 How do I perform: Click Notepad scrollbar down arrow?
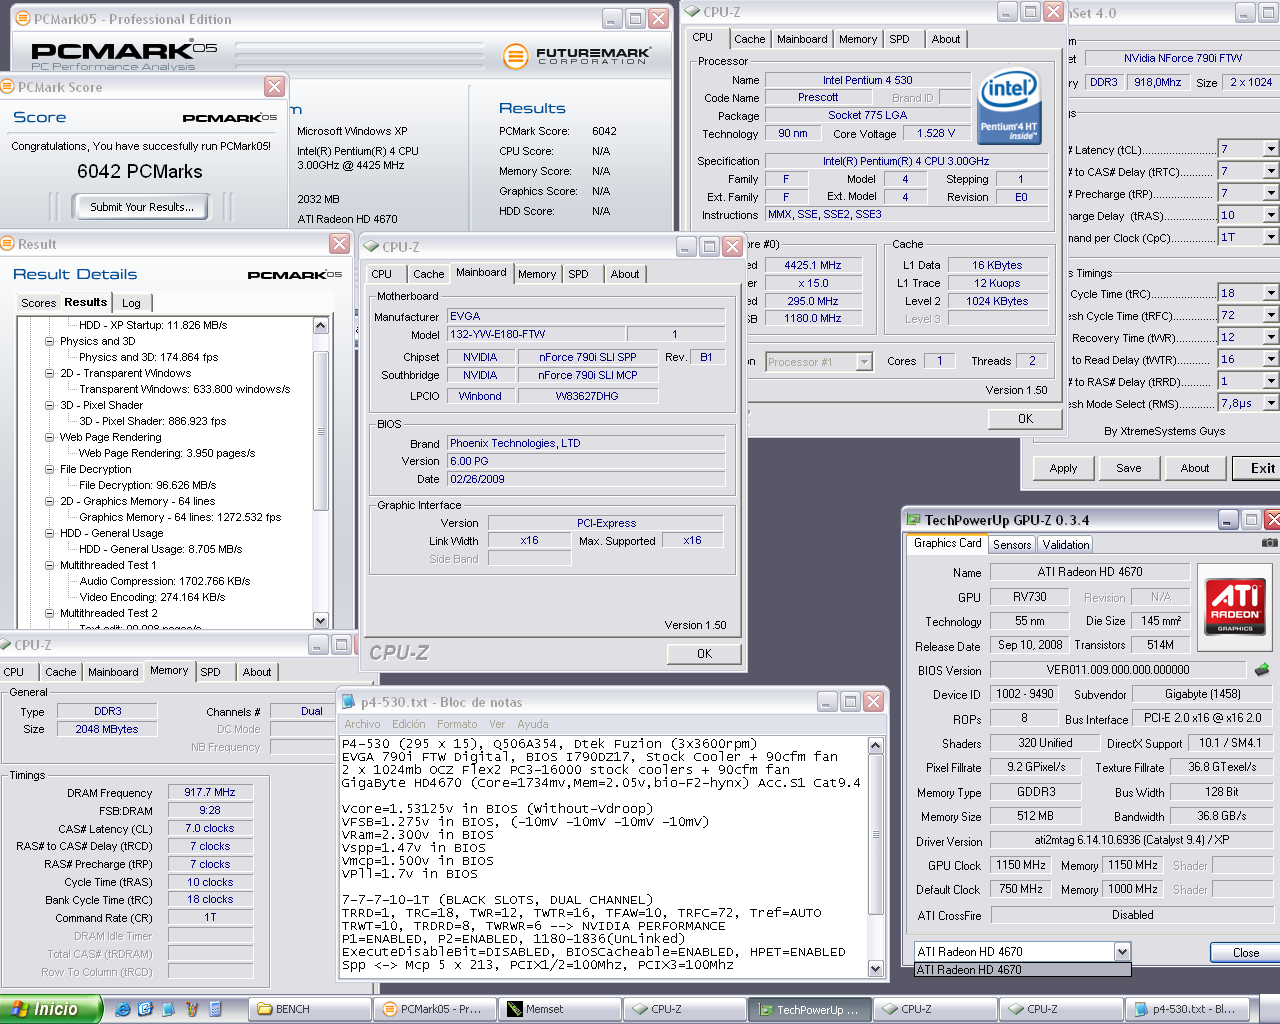(x=876, y=968)
